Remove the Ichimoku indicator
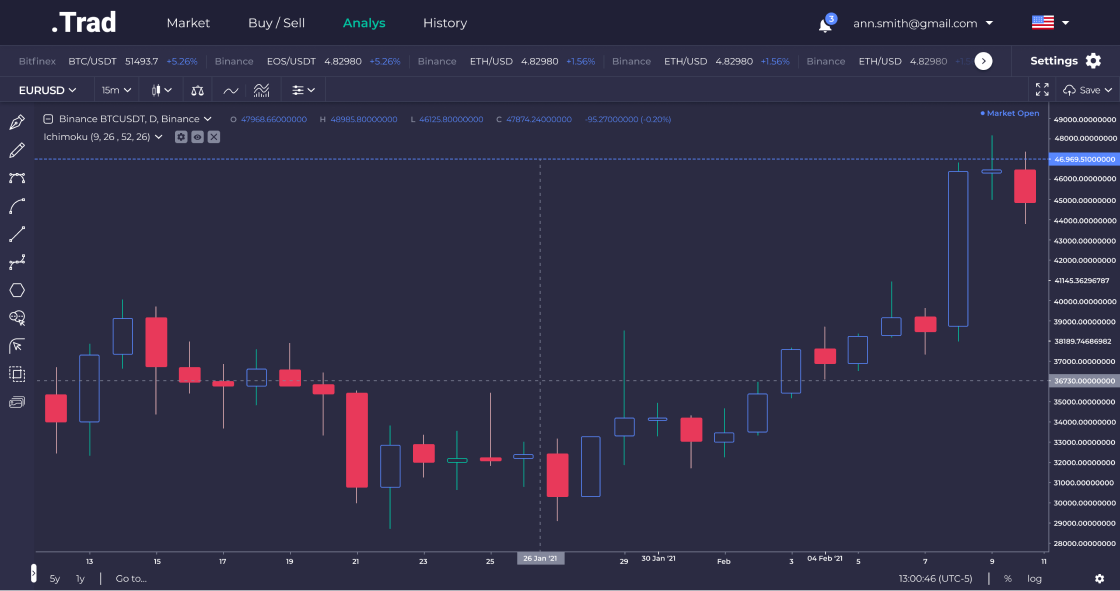The width and height of the screenshot is (1120, 591). click(213, 136)
